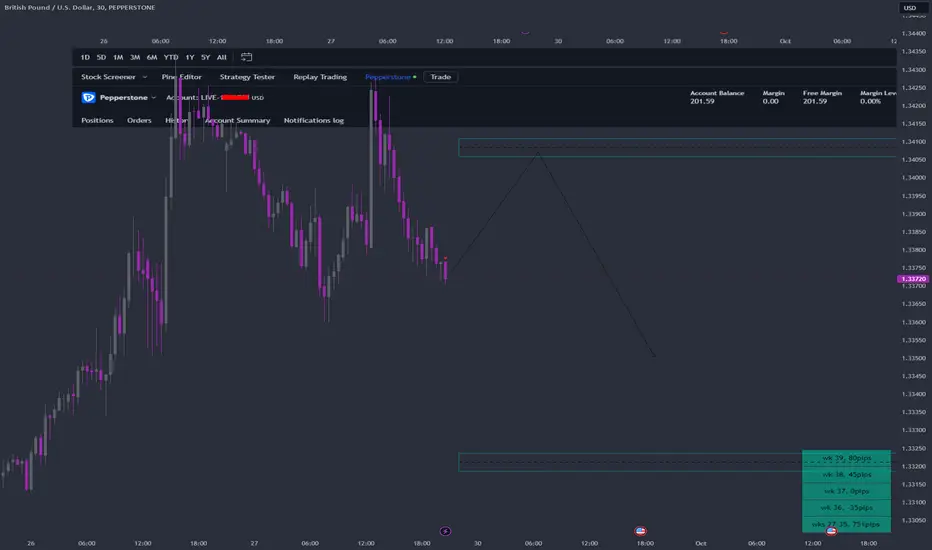This screenshot has width=932, height=550.
Task: Switch chart range to YTD
Action: click(171, 57)
